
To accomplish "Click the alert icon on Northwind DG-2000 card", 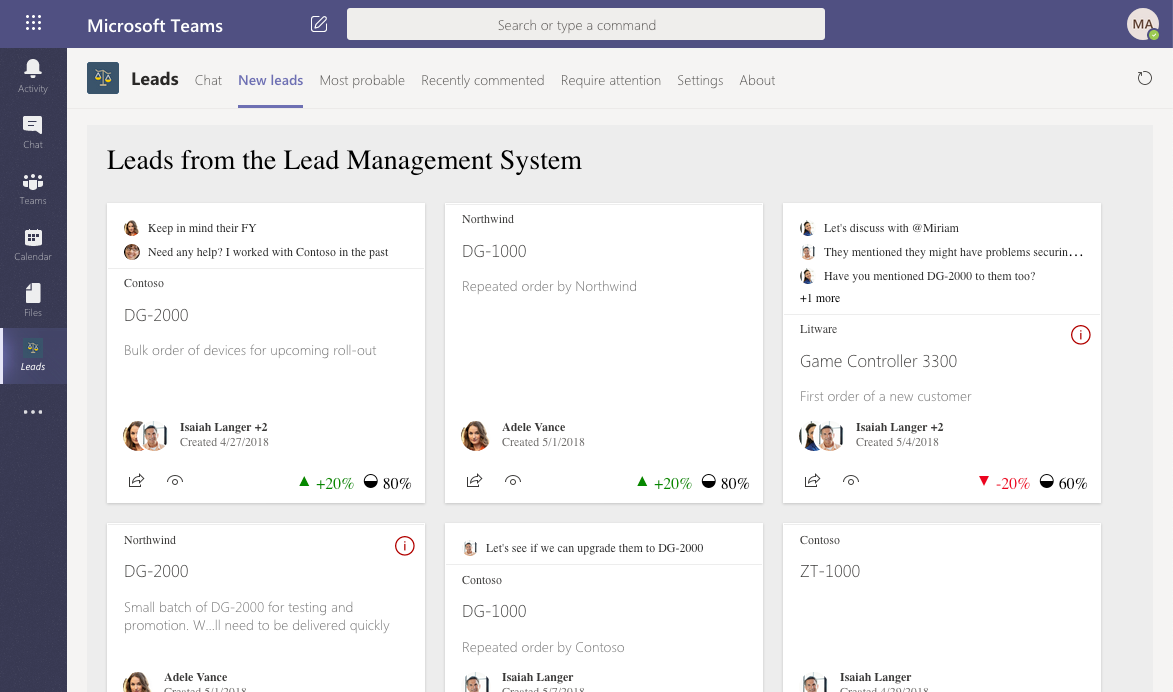I will click(405, 546).
